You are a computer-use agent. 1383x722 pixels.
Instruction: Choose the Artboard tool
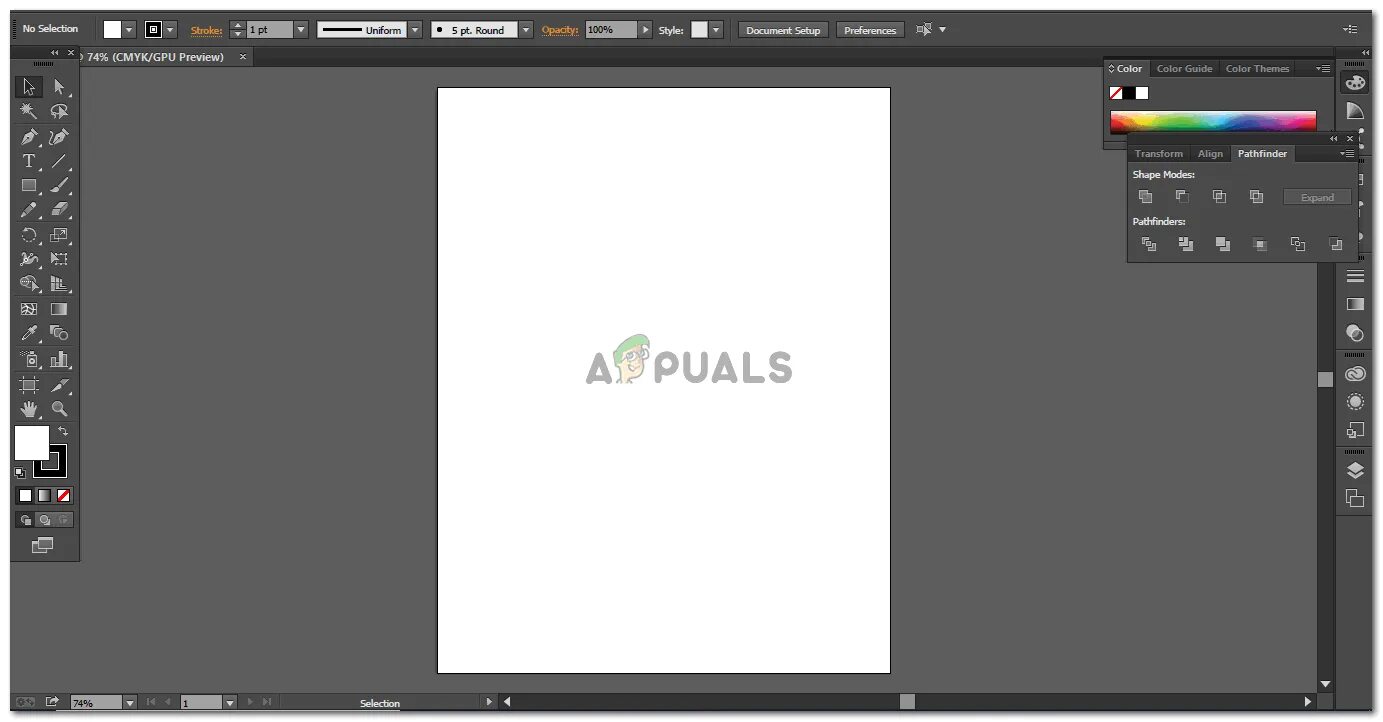[29, 385]
